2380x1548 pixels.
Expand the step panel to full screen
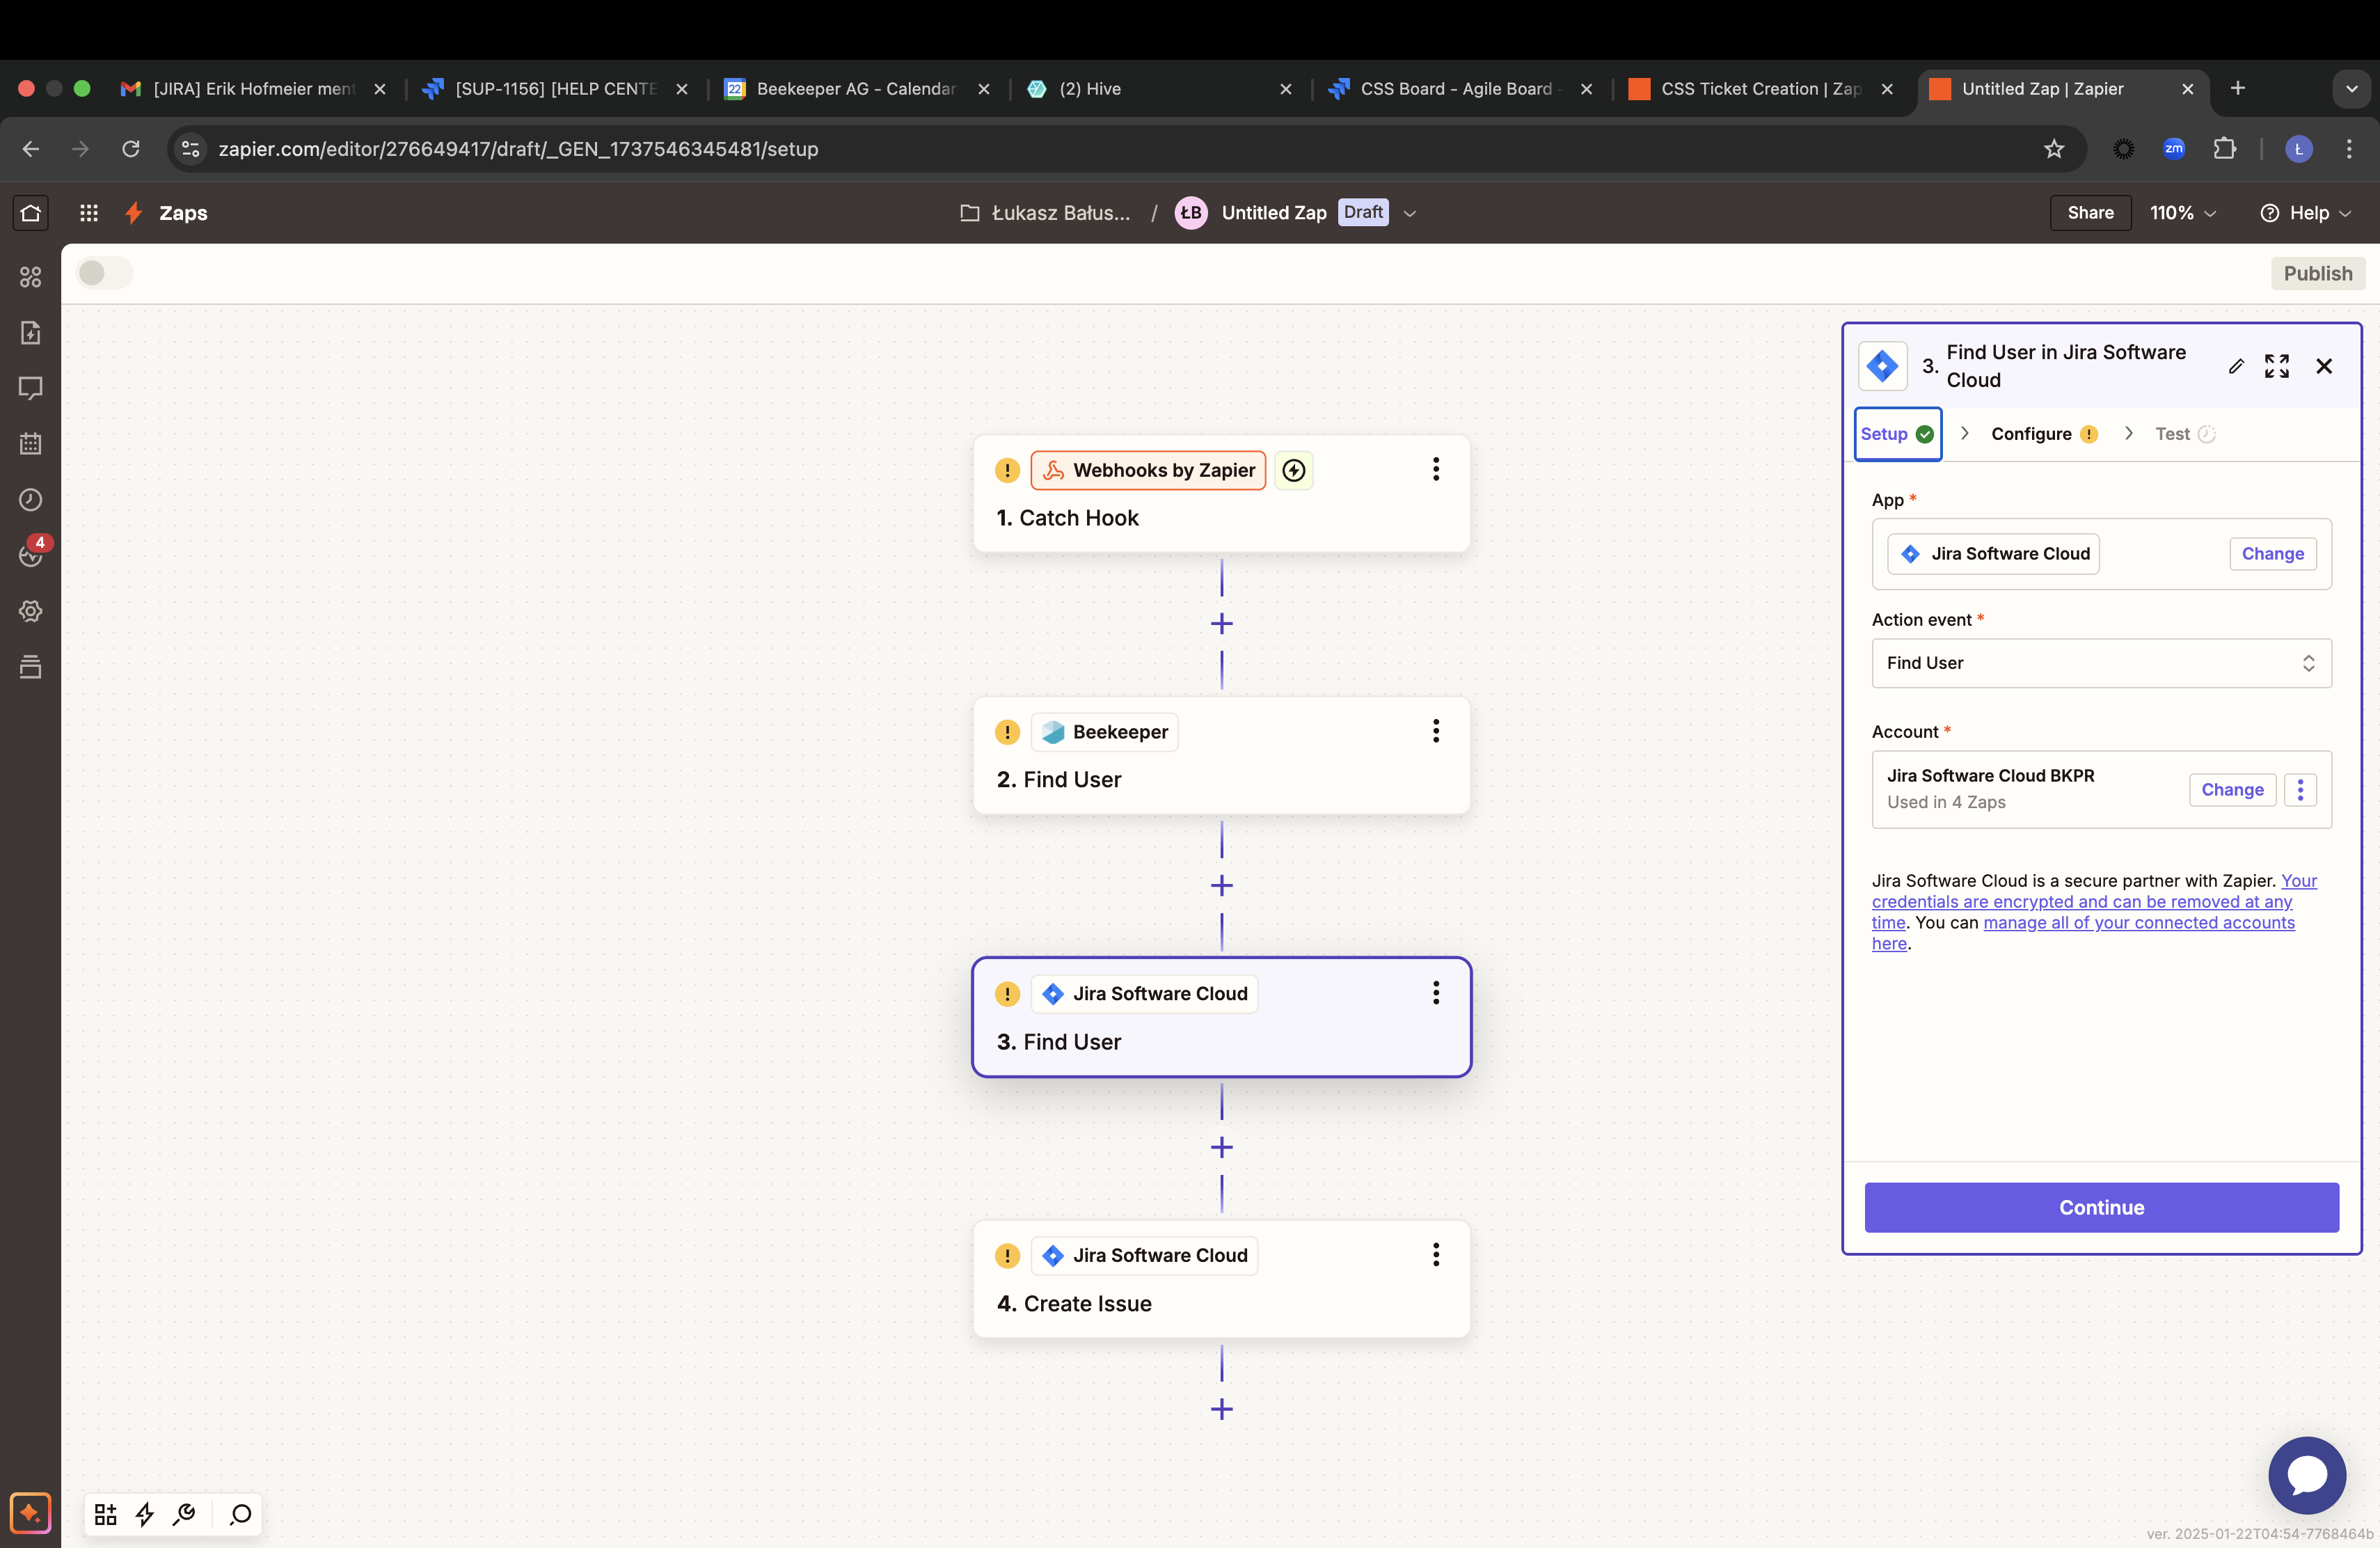(2277, 366)
